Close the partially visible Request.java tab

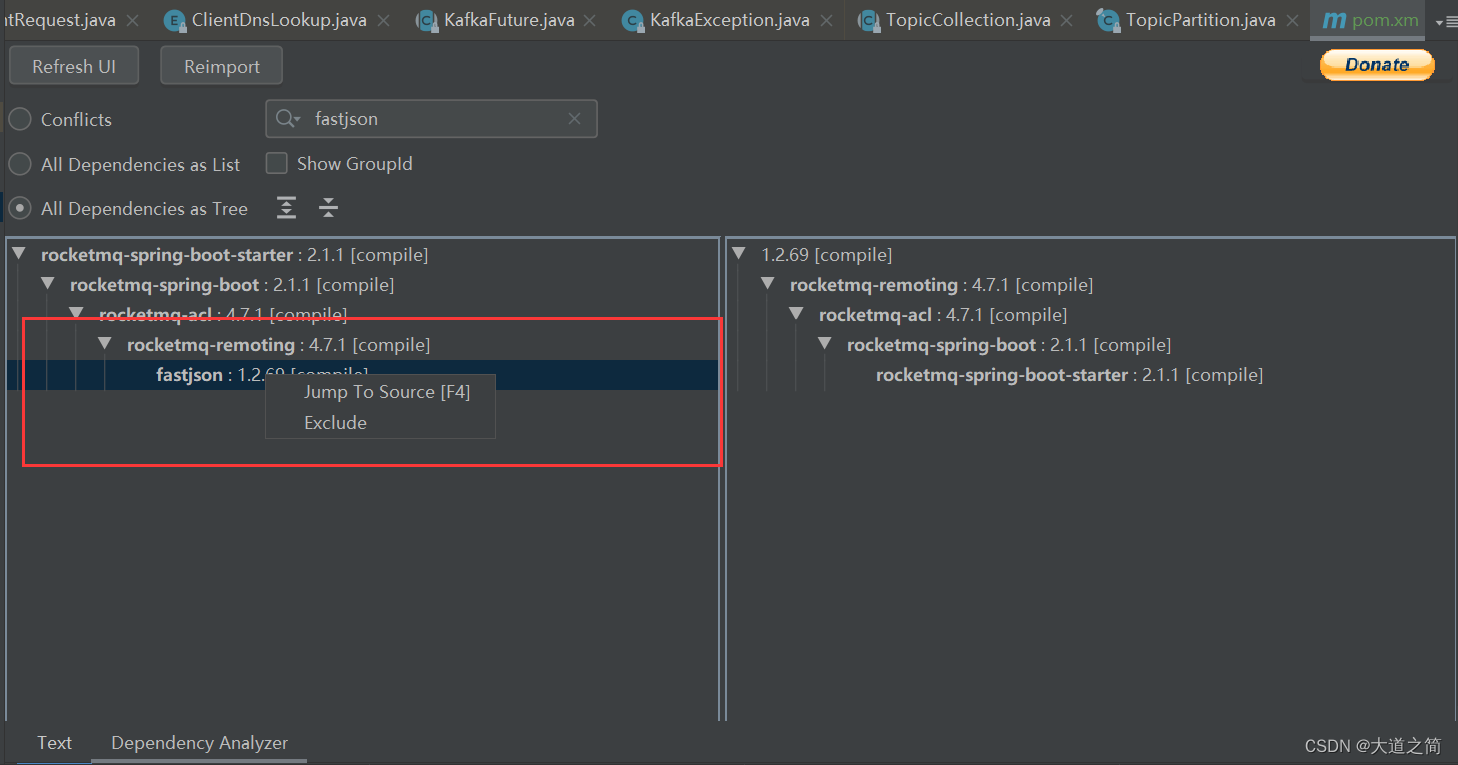133,21
